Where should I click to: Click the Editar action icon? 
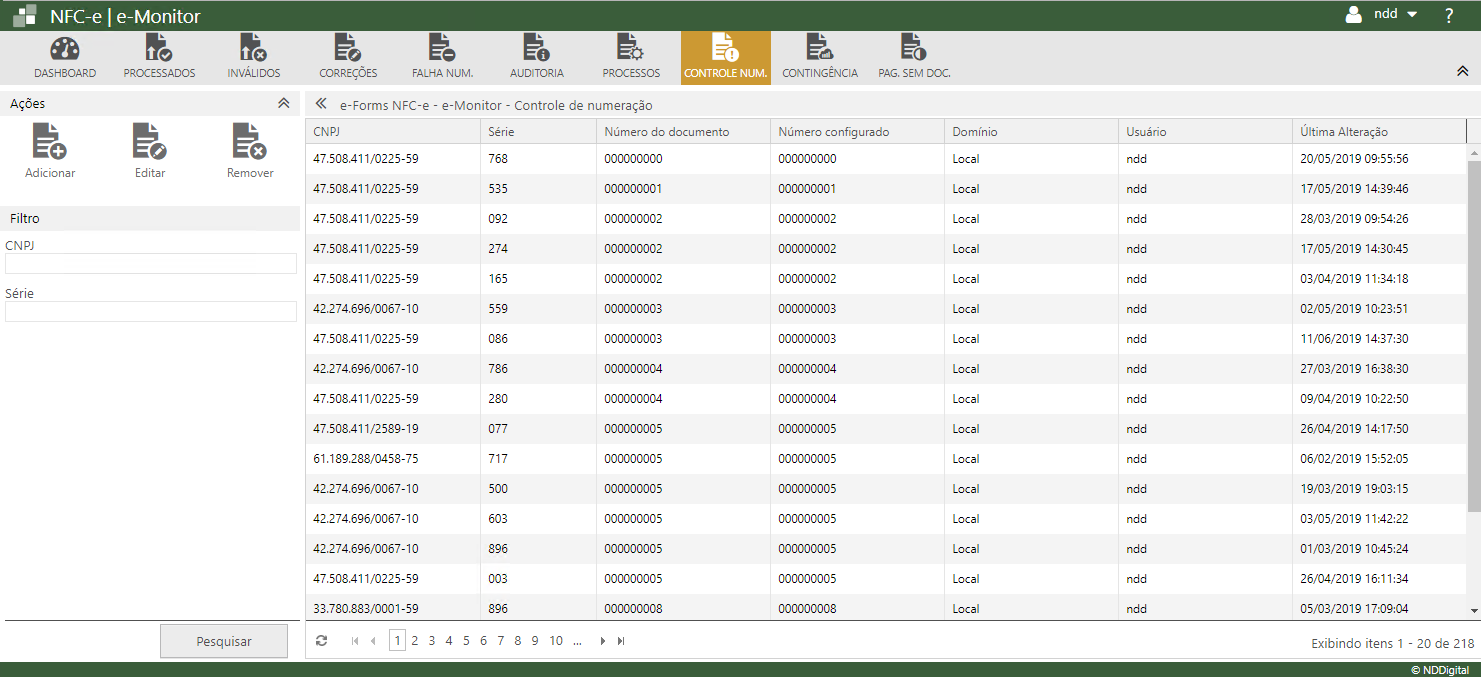pyautogui.click(x=150, y=141)
